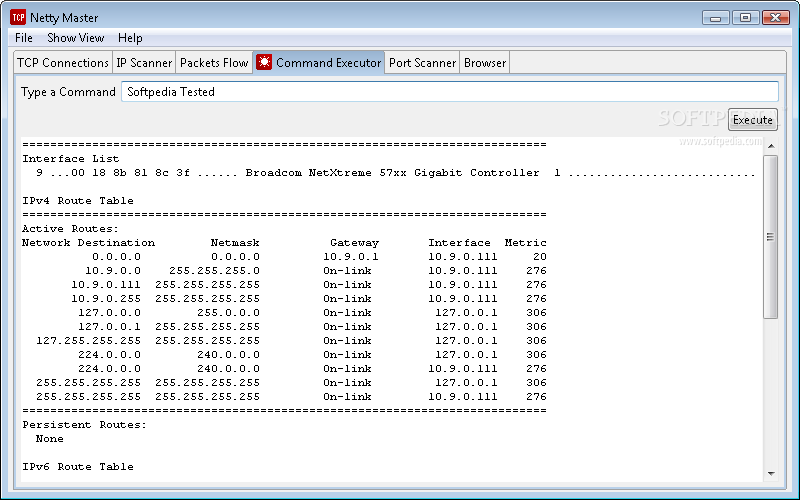Click the 'Persistent Routes:' text
This screenshot has height=500, width=800.
click(85, 425)
